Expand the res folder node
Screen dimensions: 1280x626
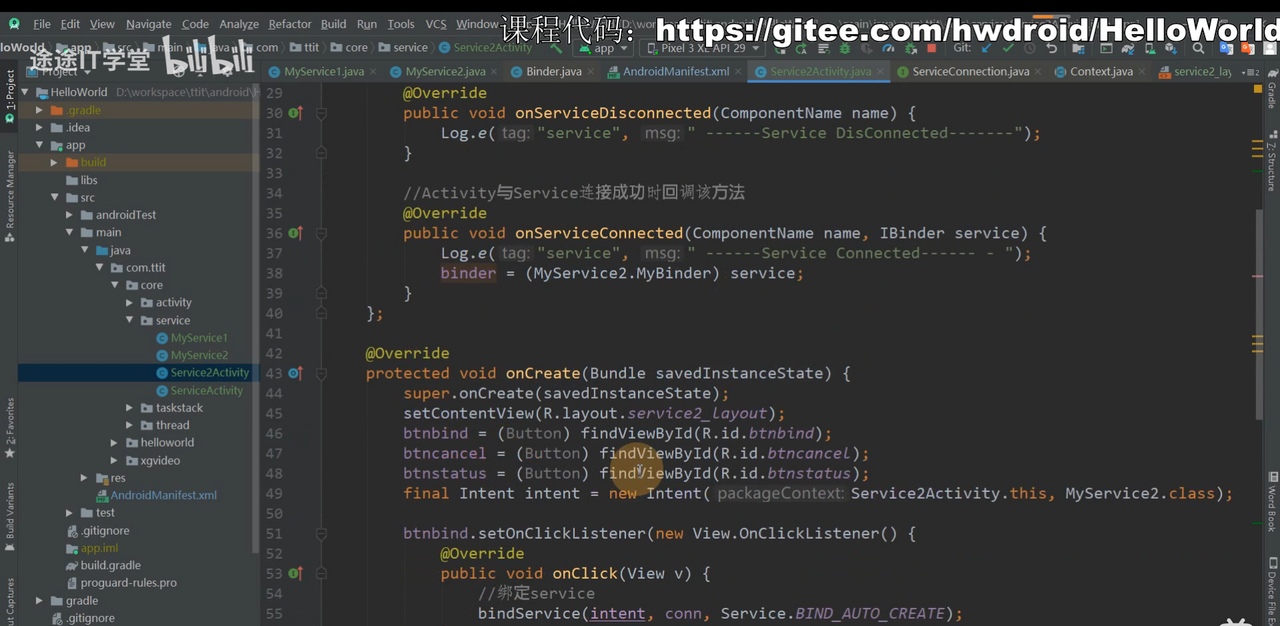pyautogui.click(x=86, y=478)
